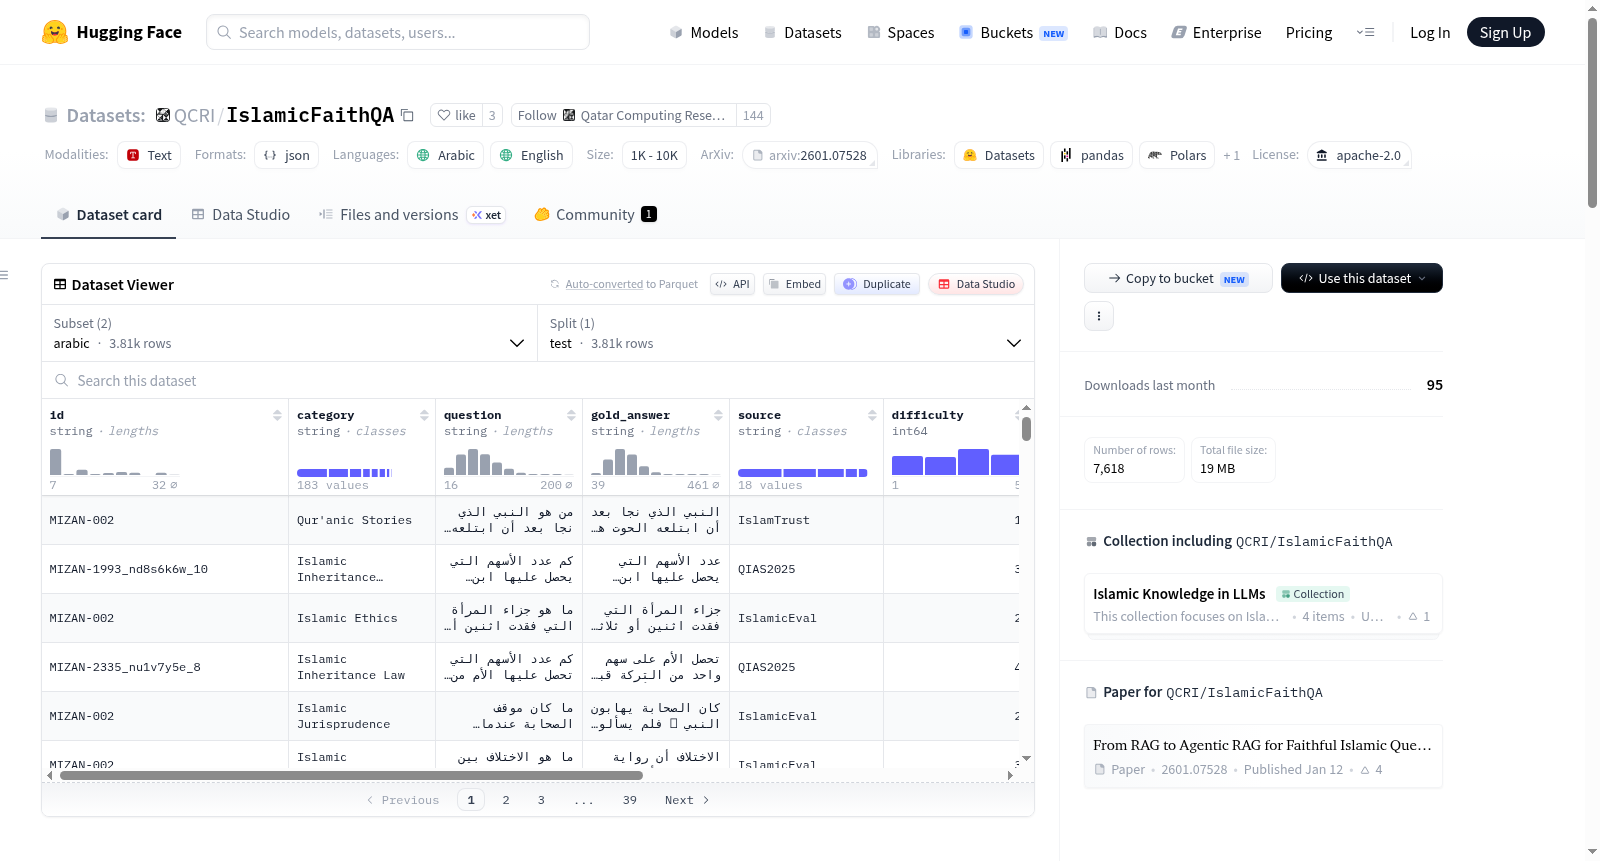Focus the Search models, datasets, users field
The height and width of the screenshot is (861, 1600).
click(398, 32)
